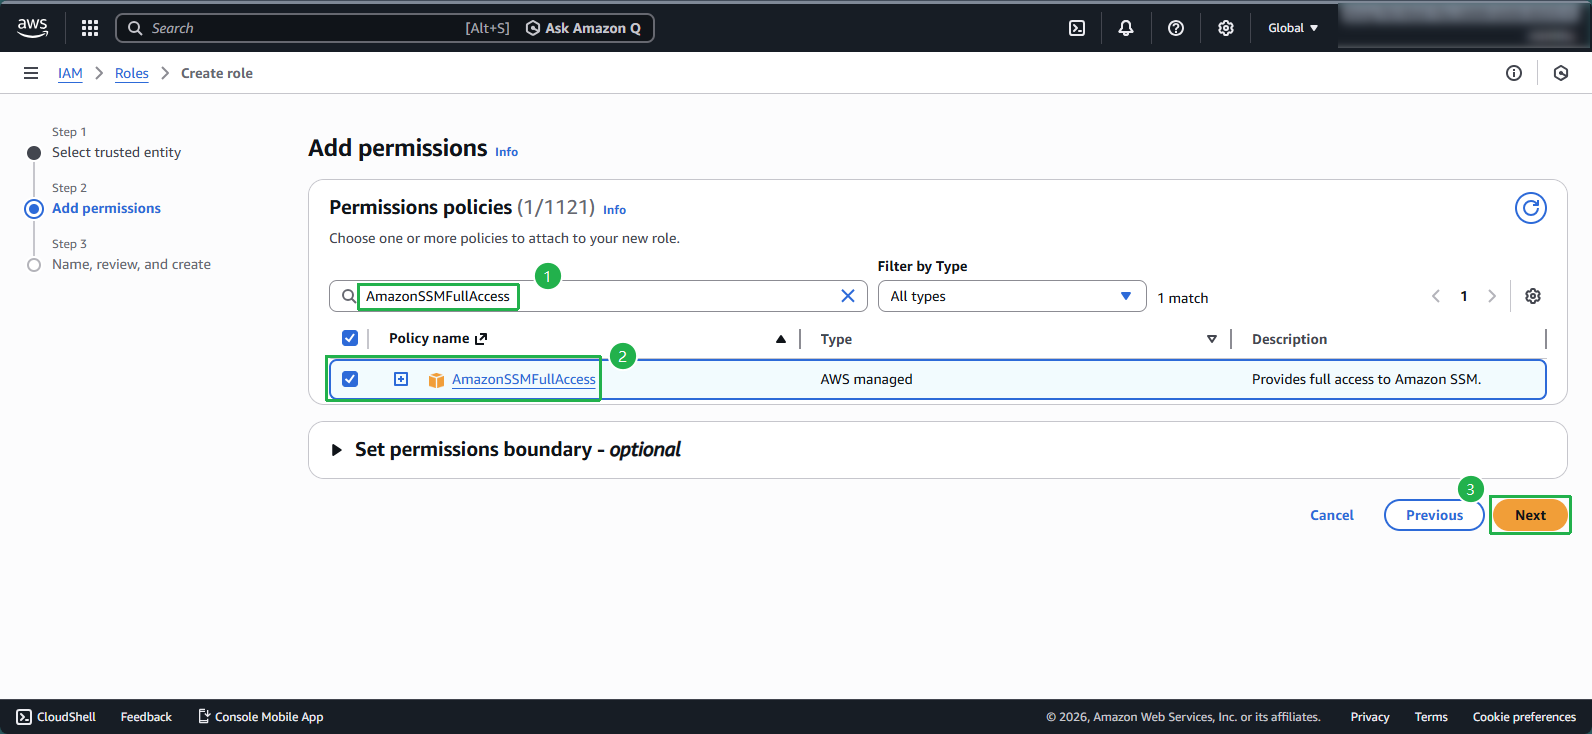Go to previous page of policies

point(1436,296)
